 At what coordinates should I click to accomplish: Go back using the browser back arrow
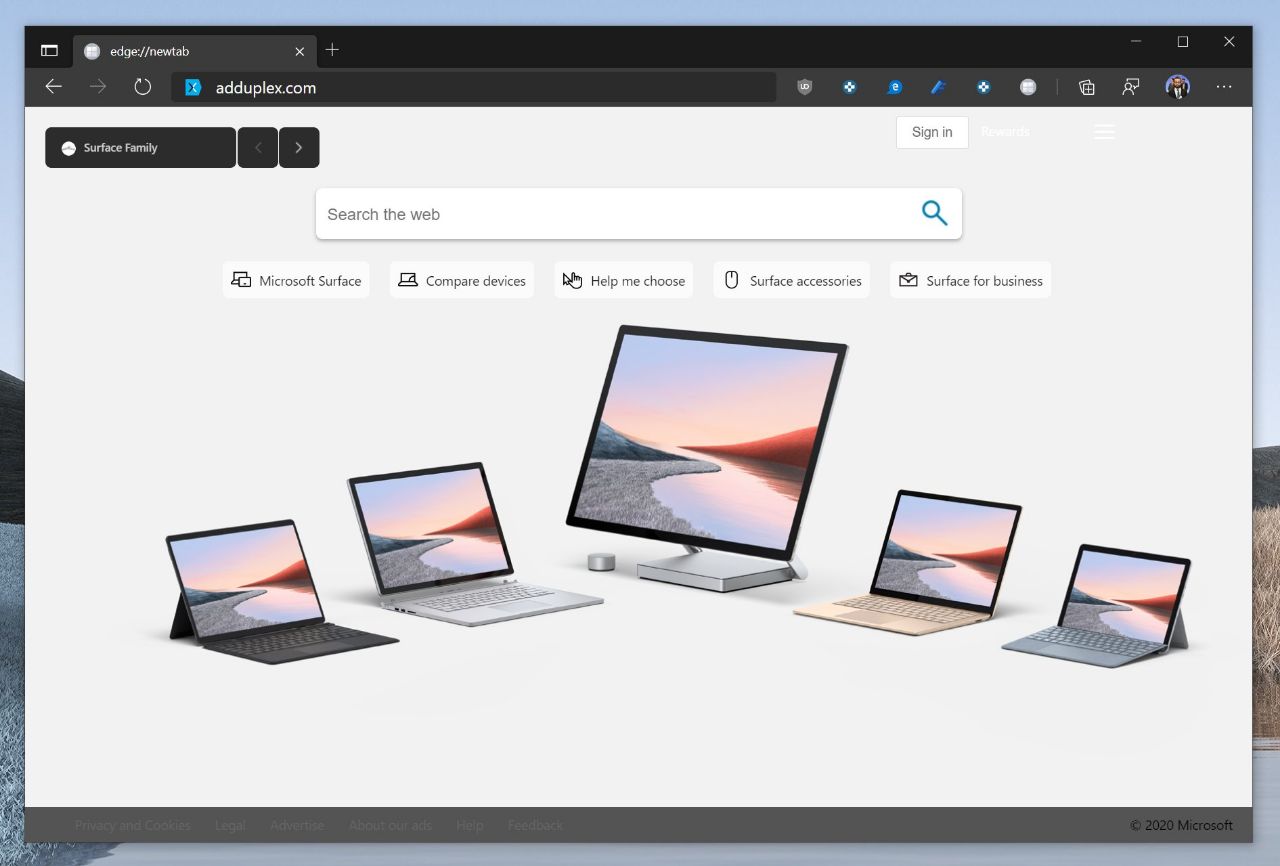54,87
